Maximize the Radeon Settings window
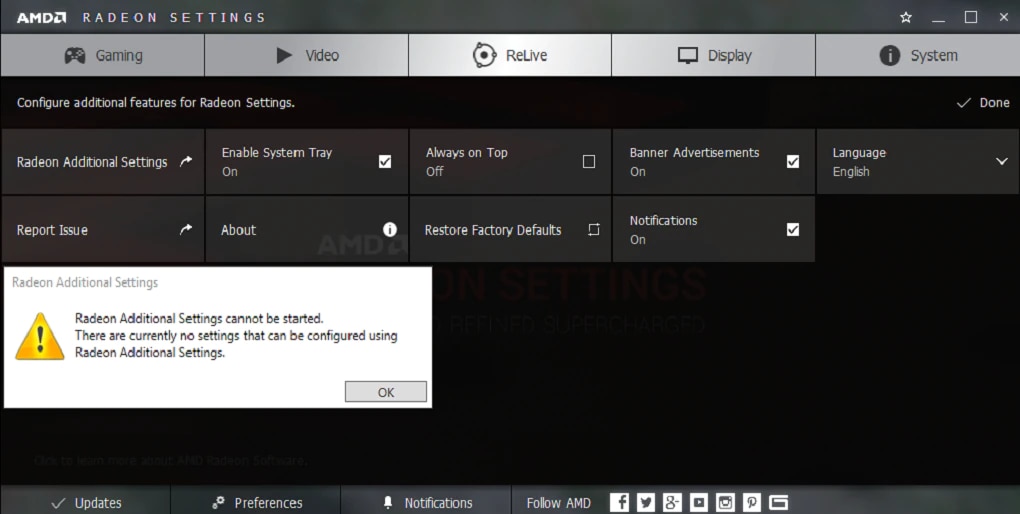Viewport: 1020px width, 514px height. pyautogui.click(x=971, y=18)
